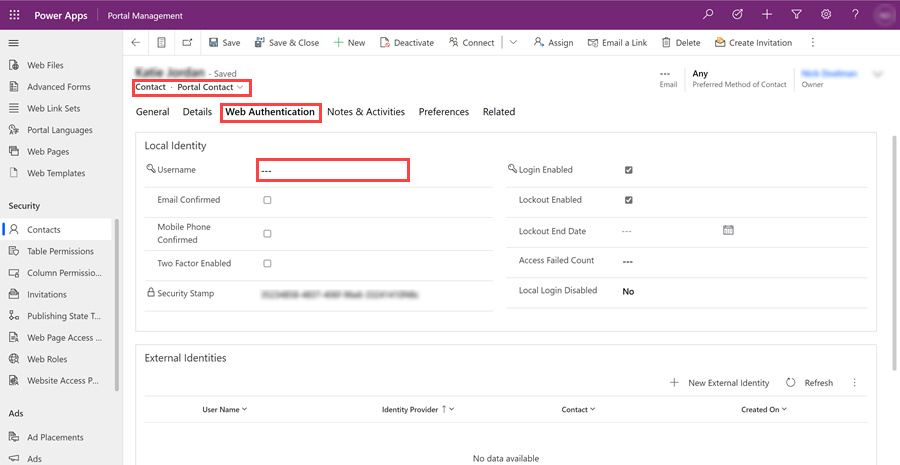This screenshot has height=465, width=900.
Task: Click Create Invitation command
Action: coord(753,42)
